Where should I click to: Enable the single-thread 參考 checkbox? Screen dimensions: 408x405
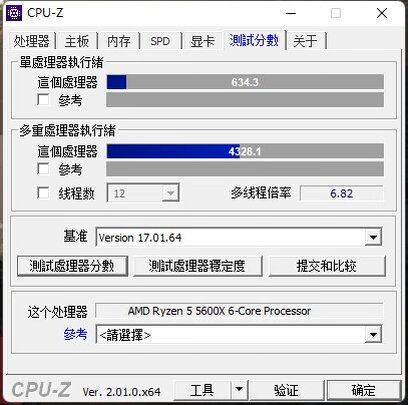point(43,99)
